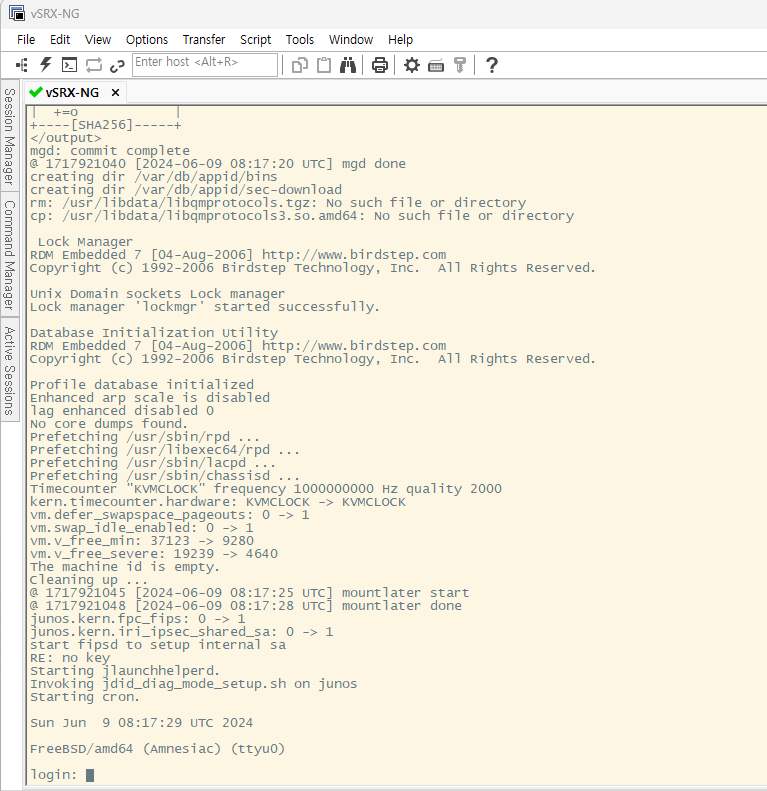Click 'creating dir /var/db/appid/bins' line
This screenshot has height=791, width=767.
(x=154, y=177)
